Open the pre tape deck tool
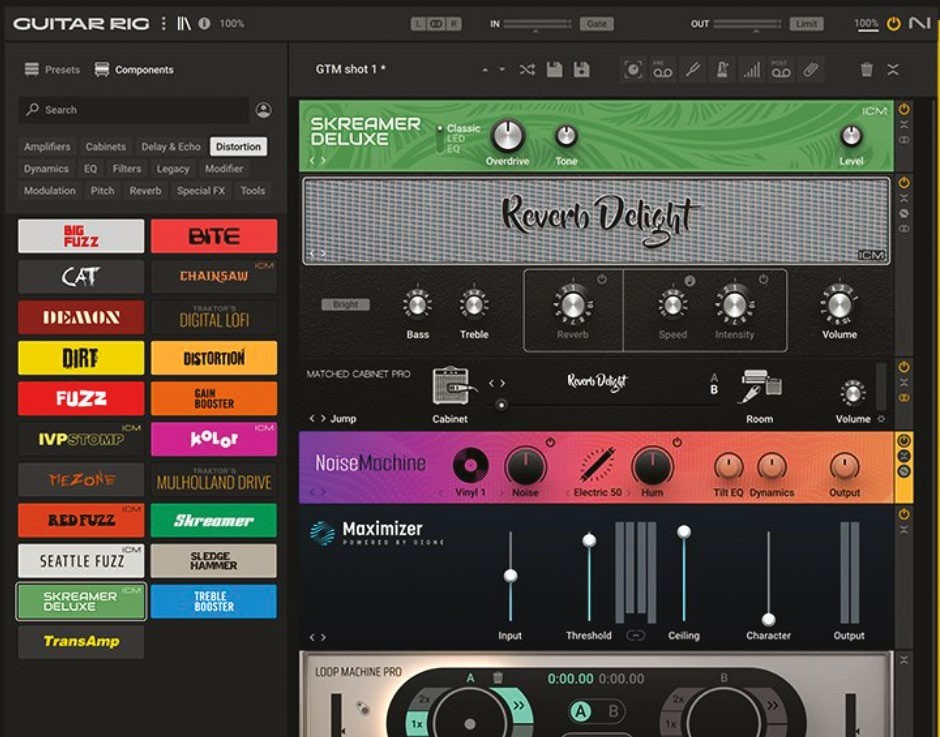 point(662,70)
